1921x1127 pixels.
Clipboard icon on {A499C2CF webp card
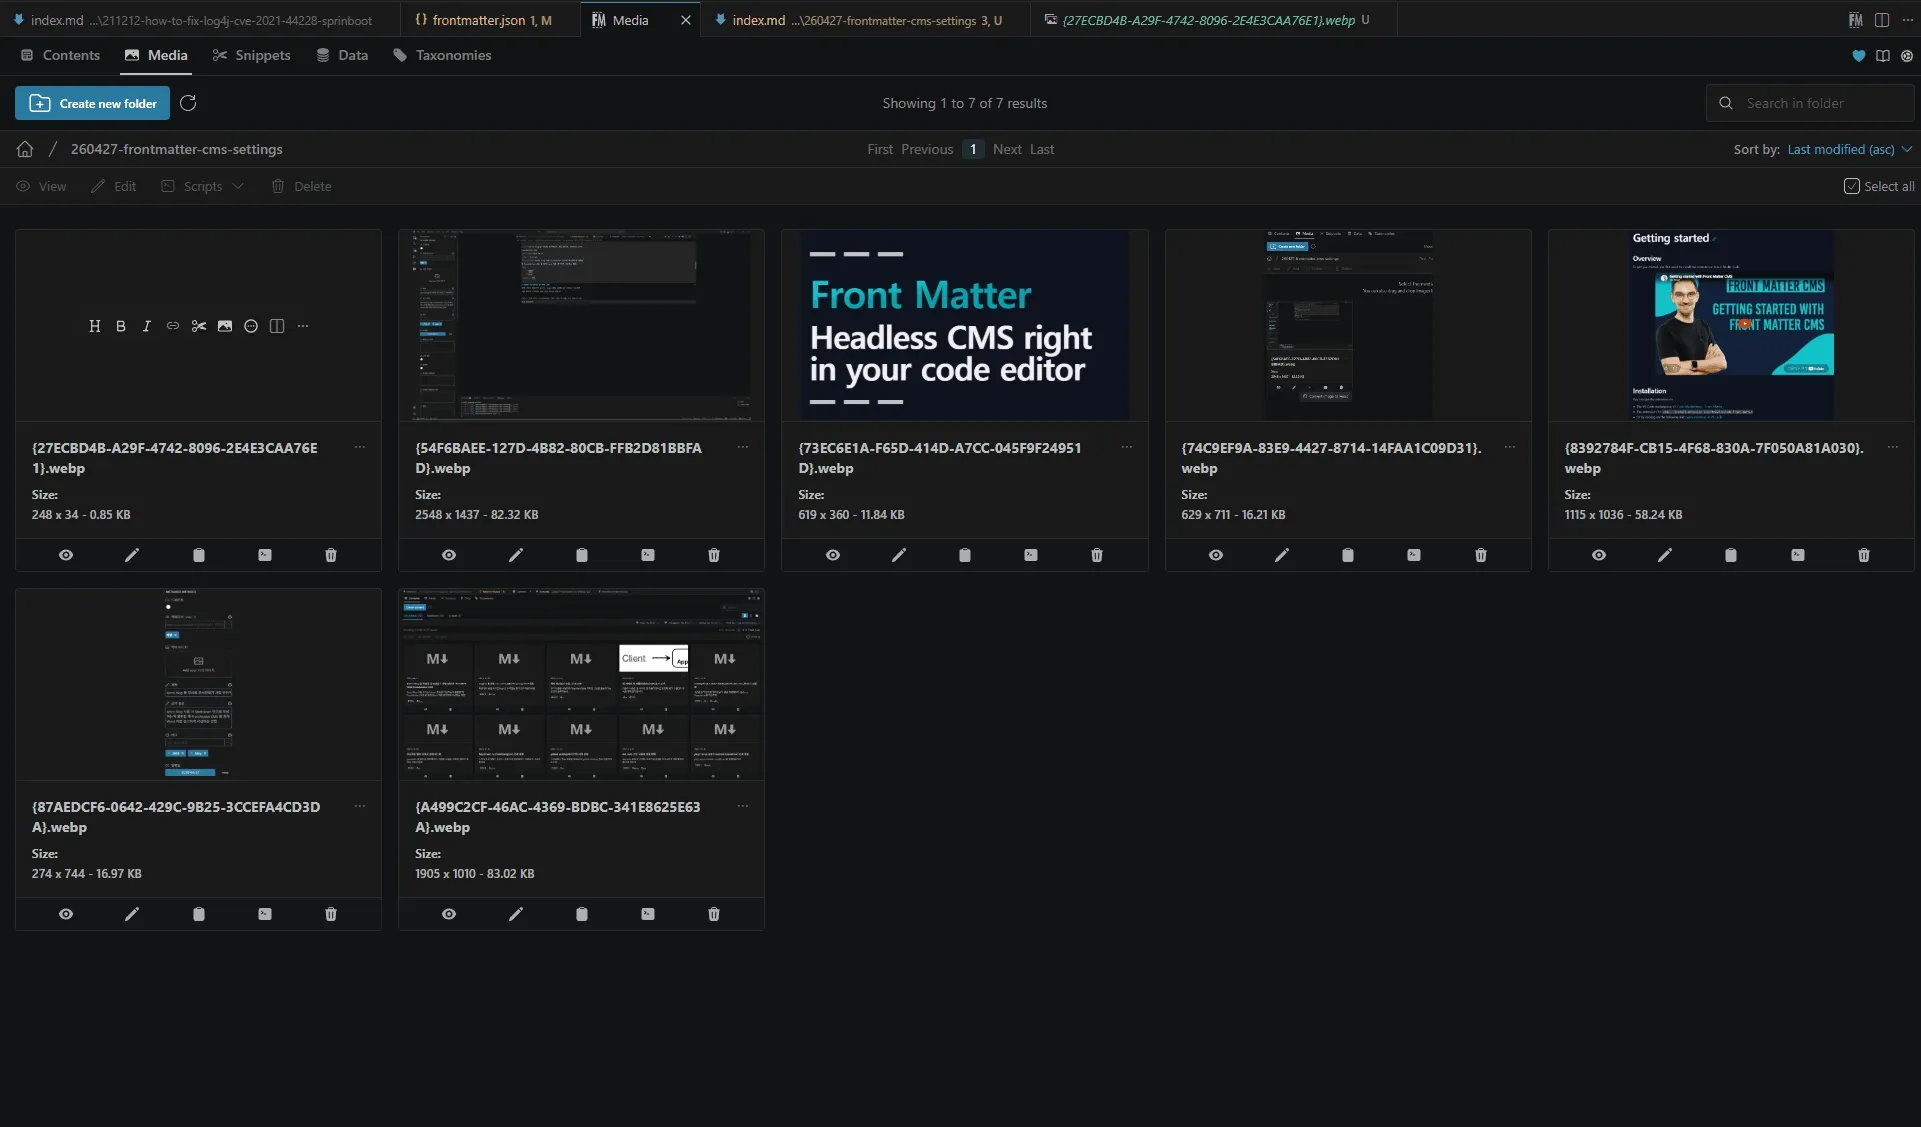click(582, 914)
